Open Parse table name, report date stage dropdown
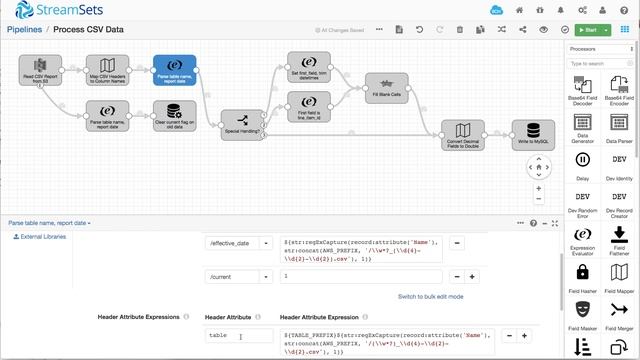This screenshot has width=640, height=360. tap(49, 223)
